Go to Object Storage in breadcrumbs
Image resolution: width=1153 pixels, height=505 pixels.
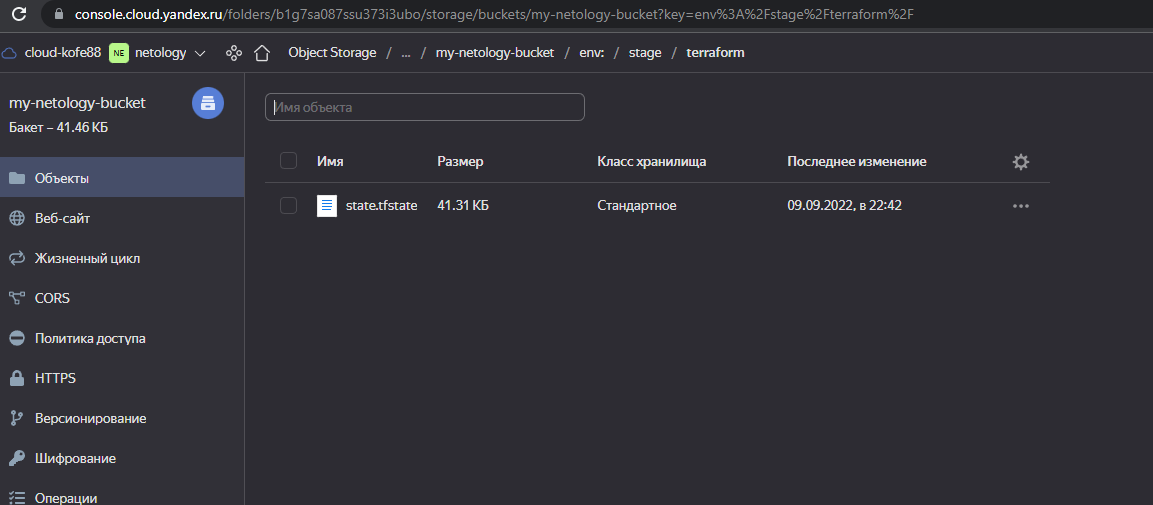coord(332,53)
